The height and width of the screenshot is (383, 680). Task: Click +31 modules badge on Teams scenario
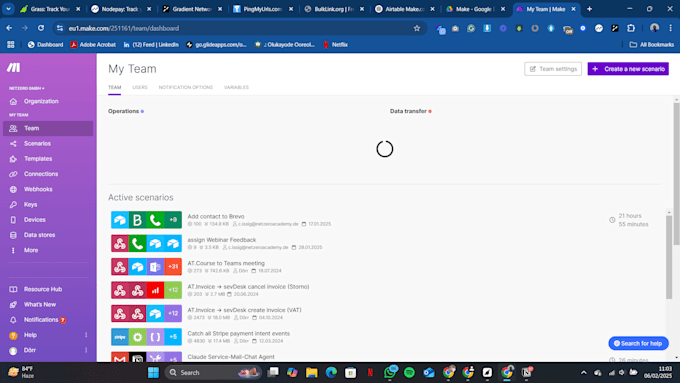pos(173,267)
